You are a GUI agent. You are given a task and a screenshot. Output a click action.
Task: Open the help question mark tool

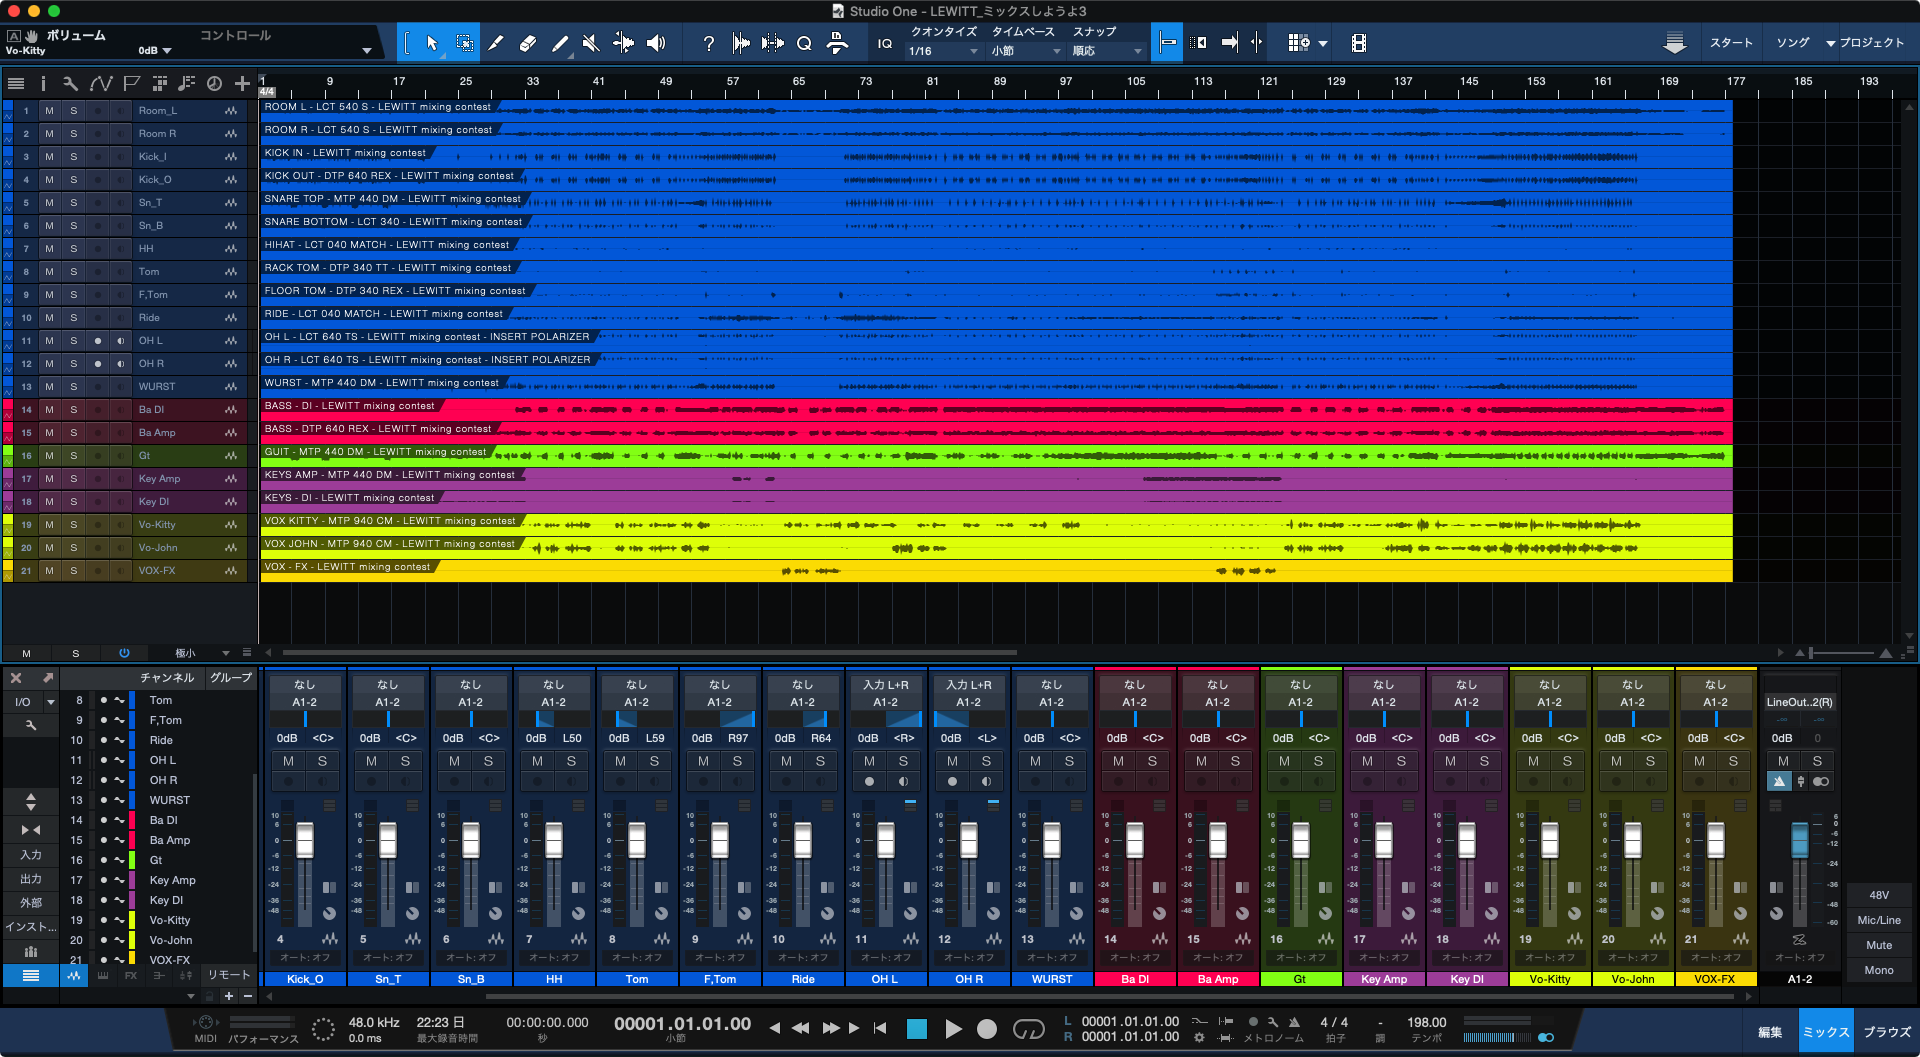point(708,43)
